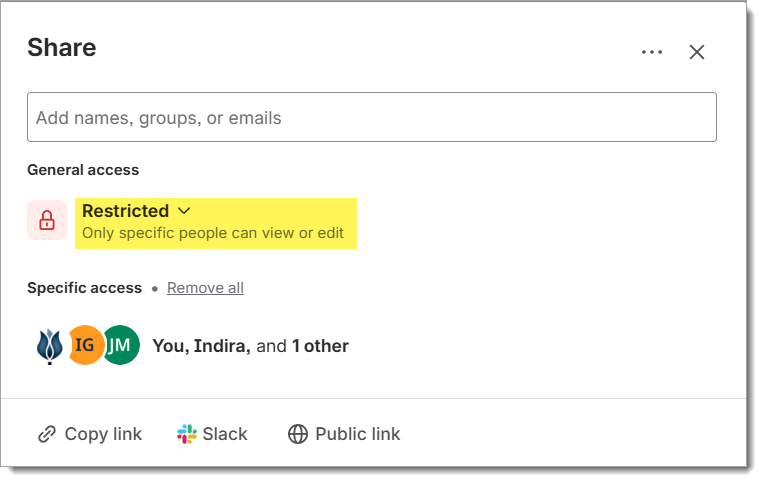Click the Share dialog title

(62, 47)
